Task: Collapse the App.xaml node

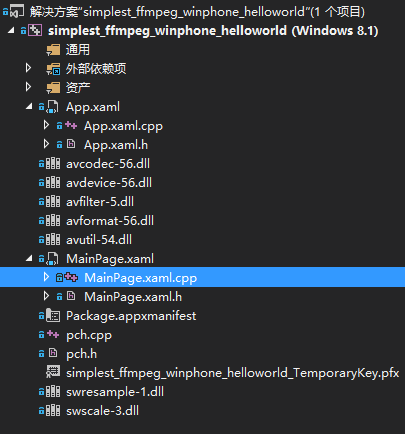Action: pos(29,107)
